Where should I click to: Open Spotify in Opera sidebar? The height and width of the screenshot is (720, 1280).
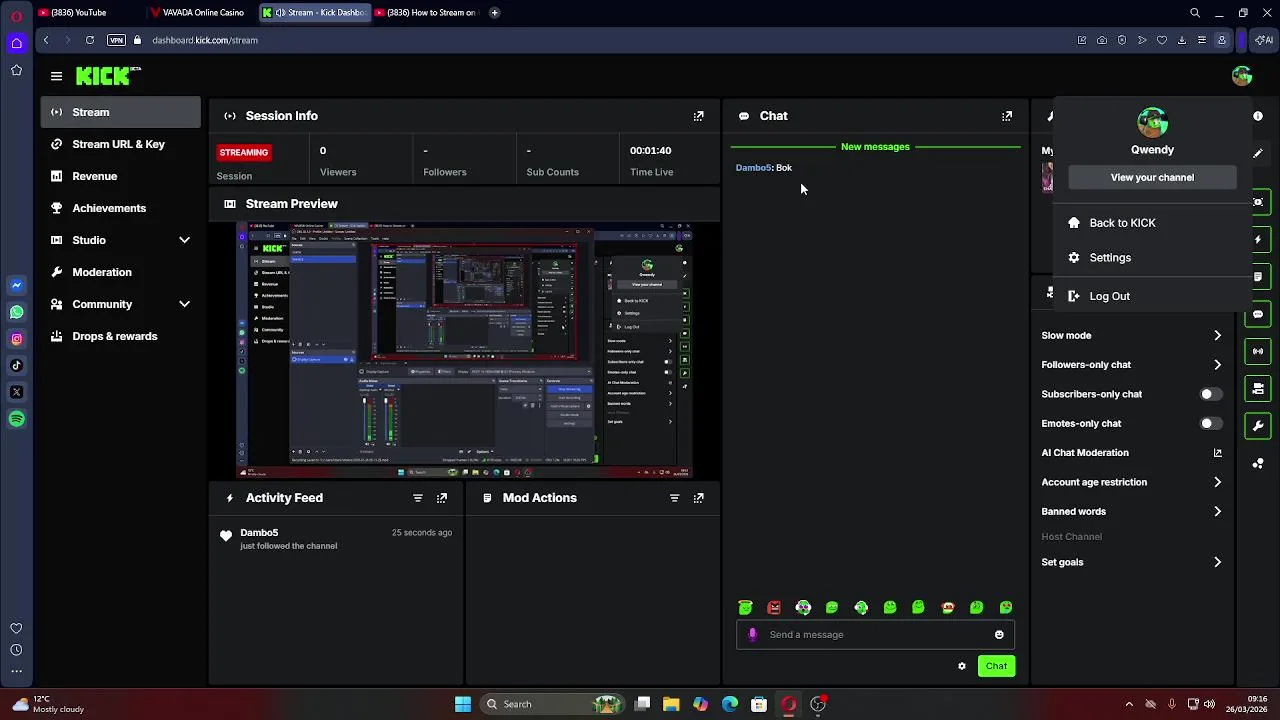click(16, 419)
